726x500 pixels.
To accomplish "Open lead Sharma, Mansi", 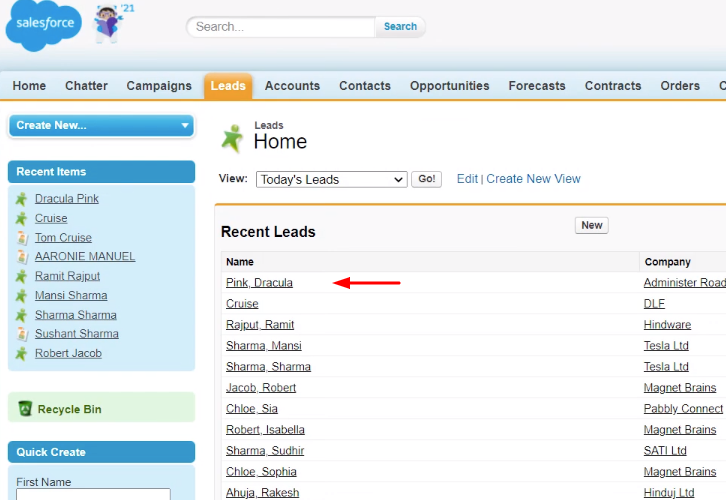I will point(263,346).
